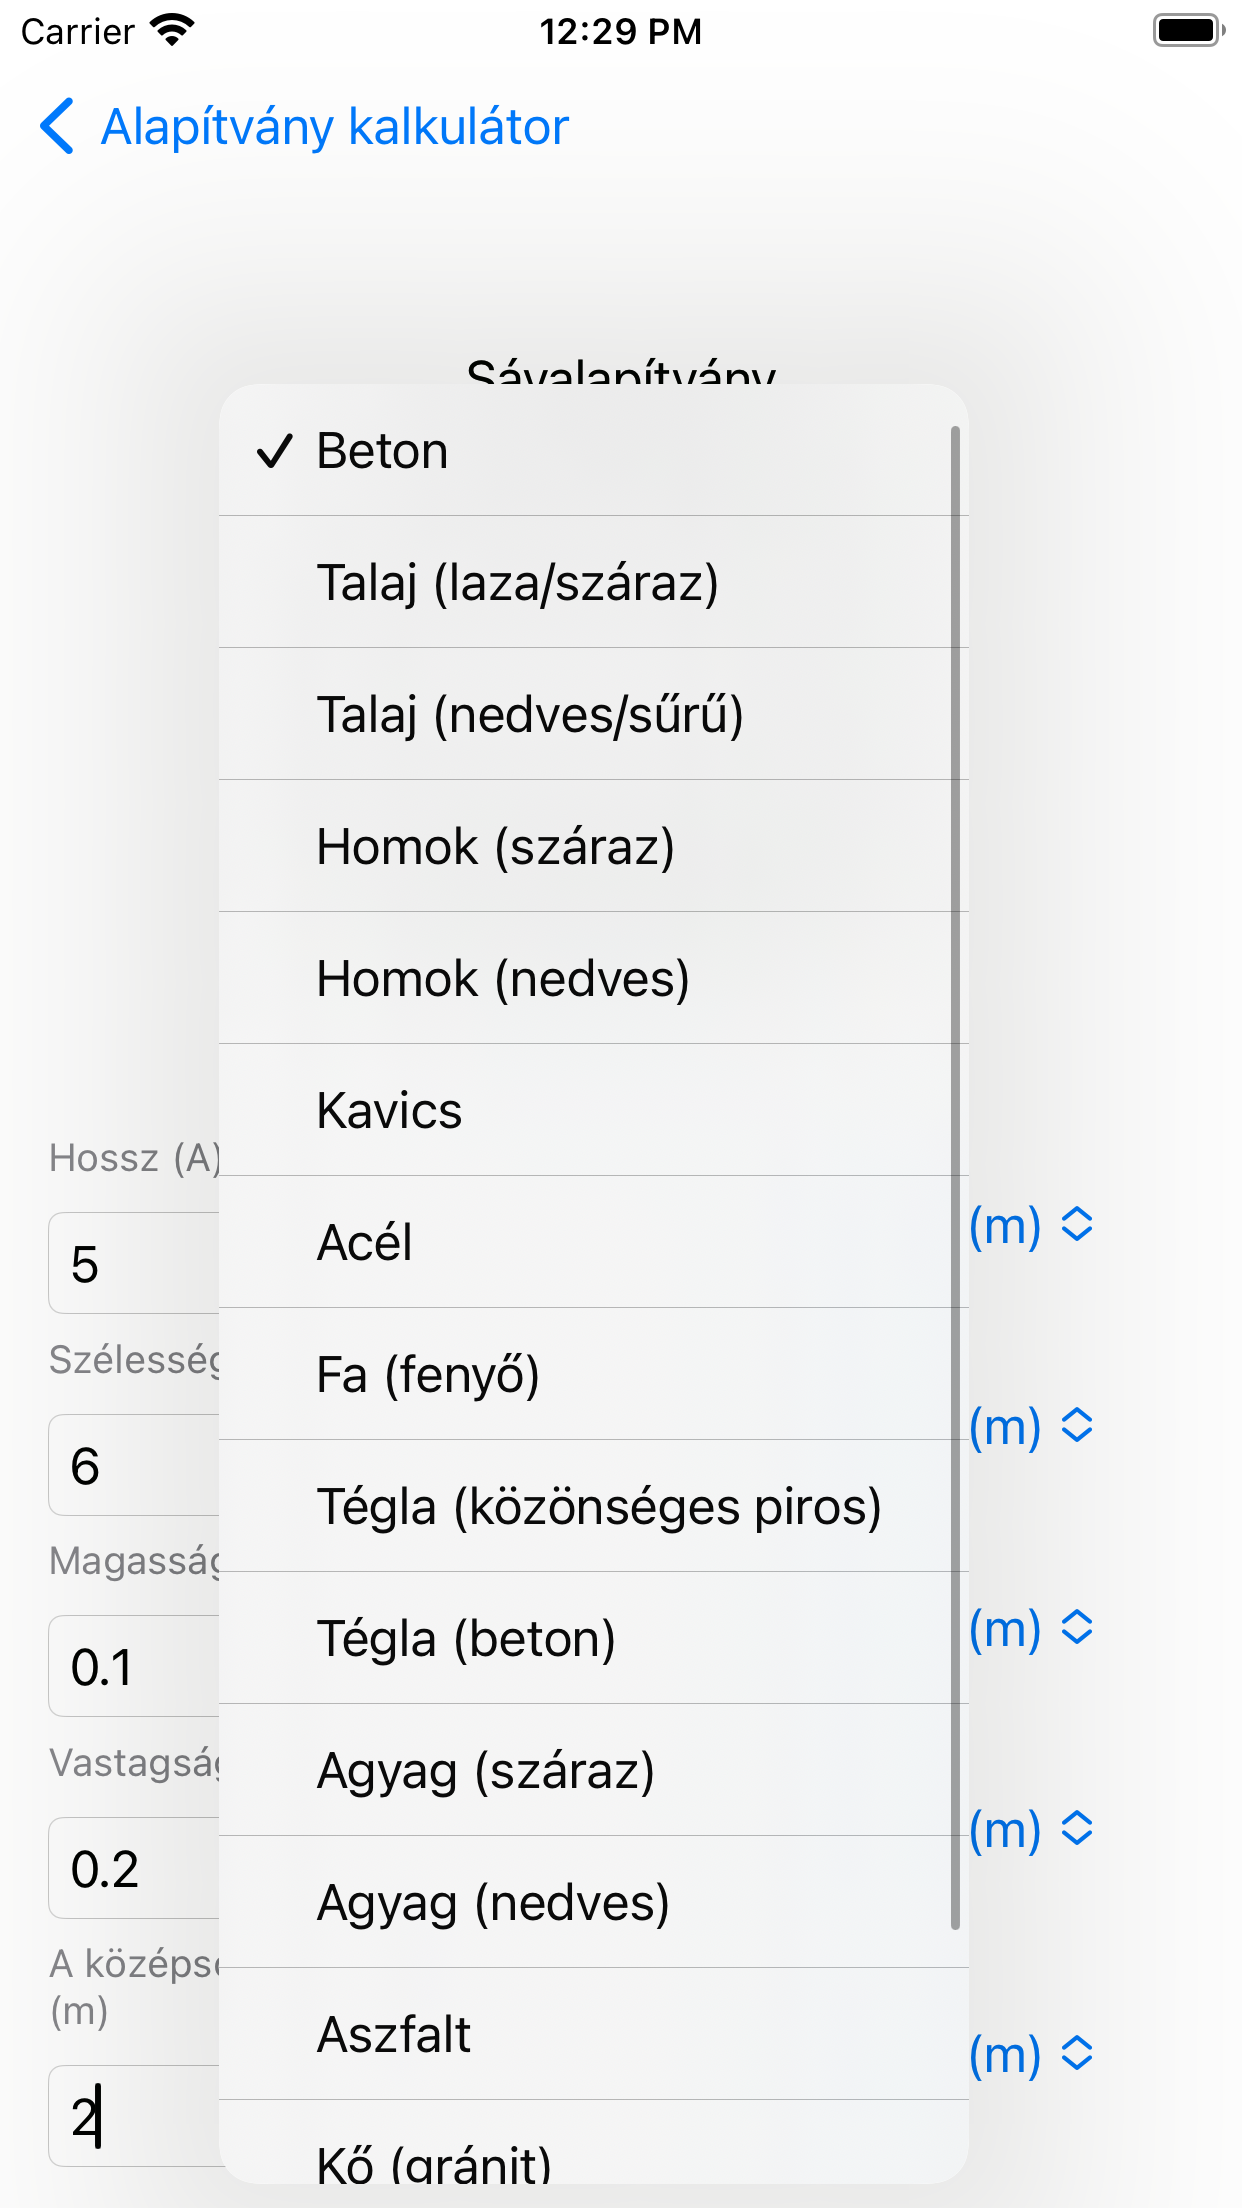Viewport: 1242px width, 2208px height.
Task: Open unit dropdown for Szélesség field
Action: pos(1031,1426)
